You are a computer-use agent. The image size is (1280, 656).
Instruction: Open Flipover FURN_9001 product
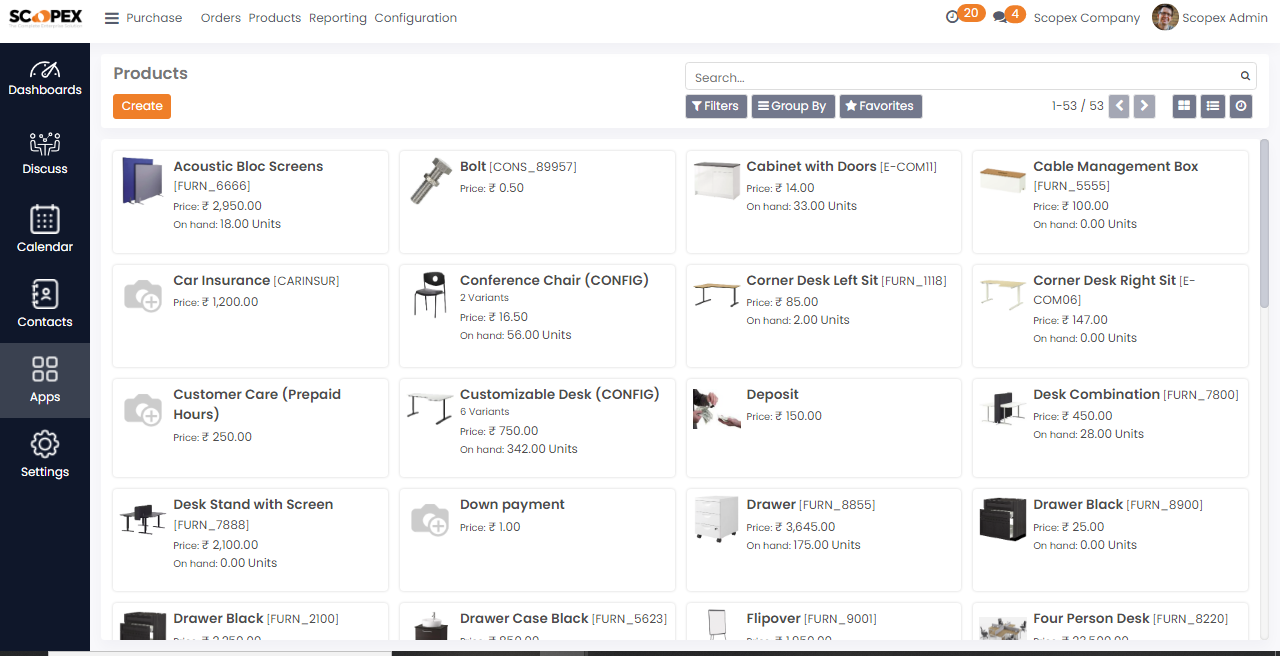click(823, 621)
